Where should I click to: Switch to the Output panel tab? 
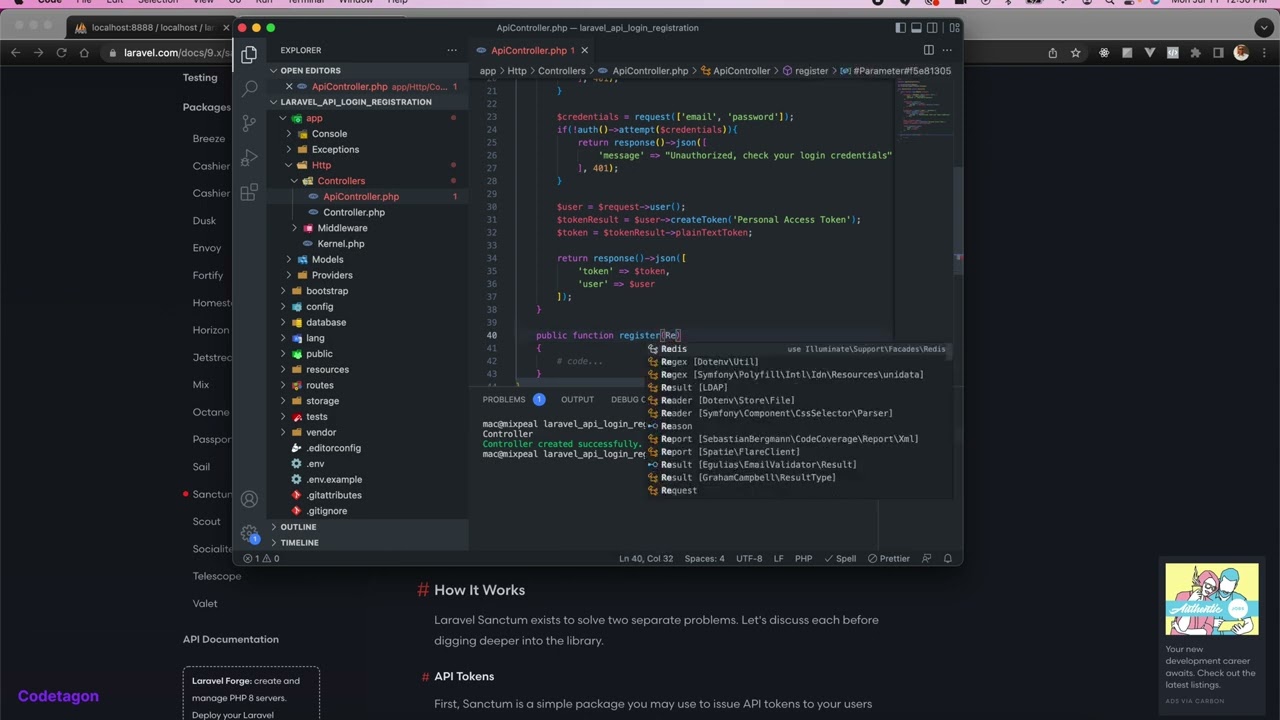[577, 399]
